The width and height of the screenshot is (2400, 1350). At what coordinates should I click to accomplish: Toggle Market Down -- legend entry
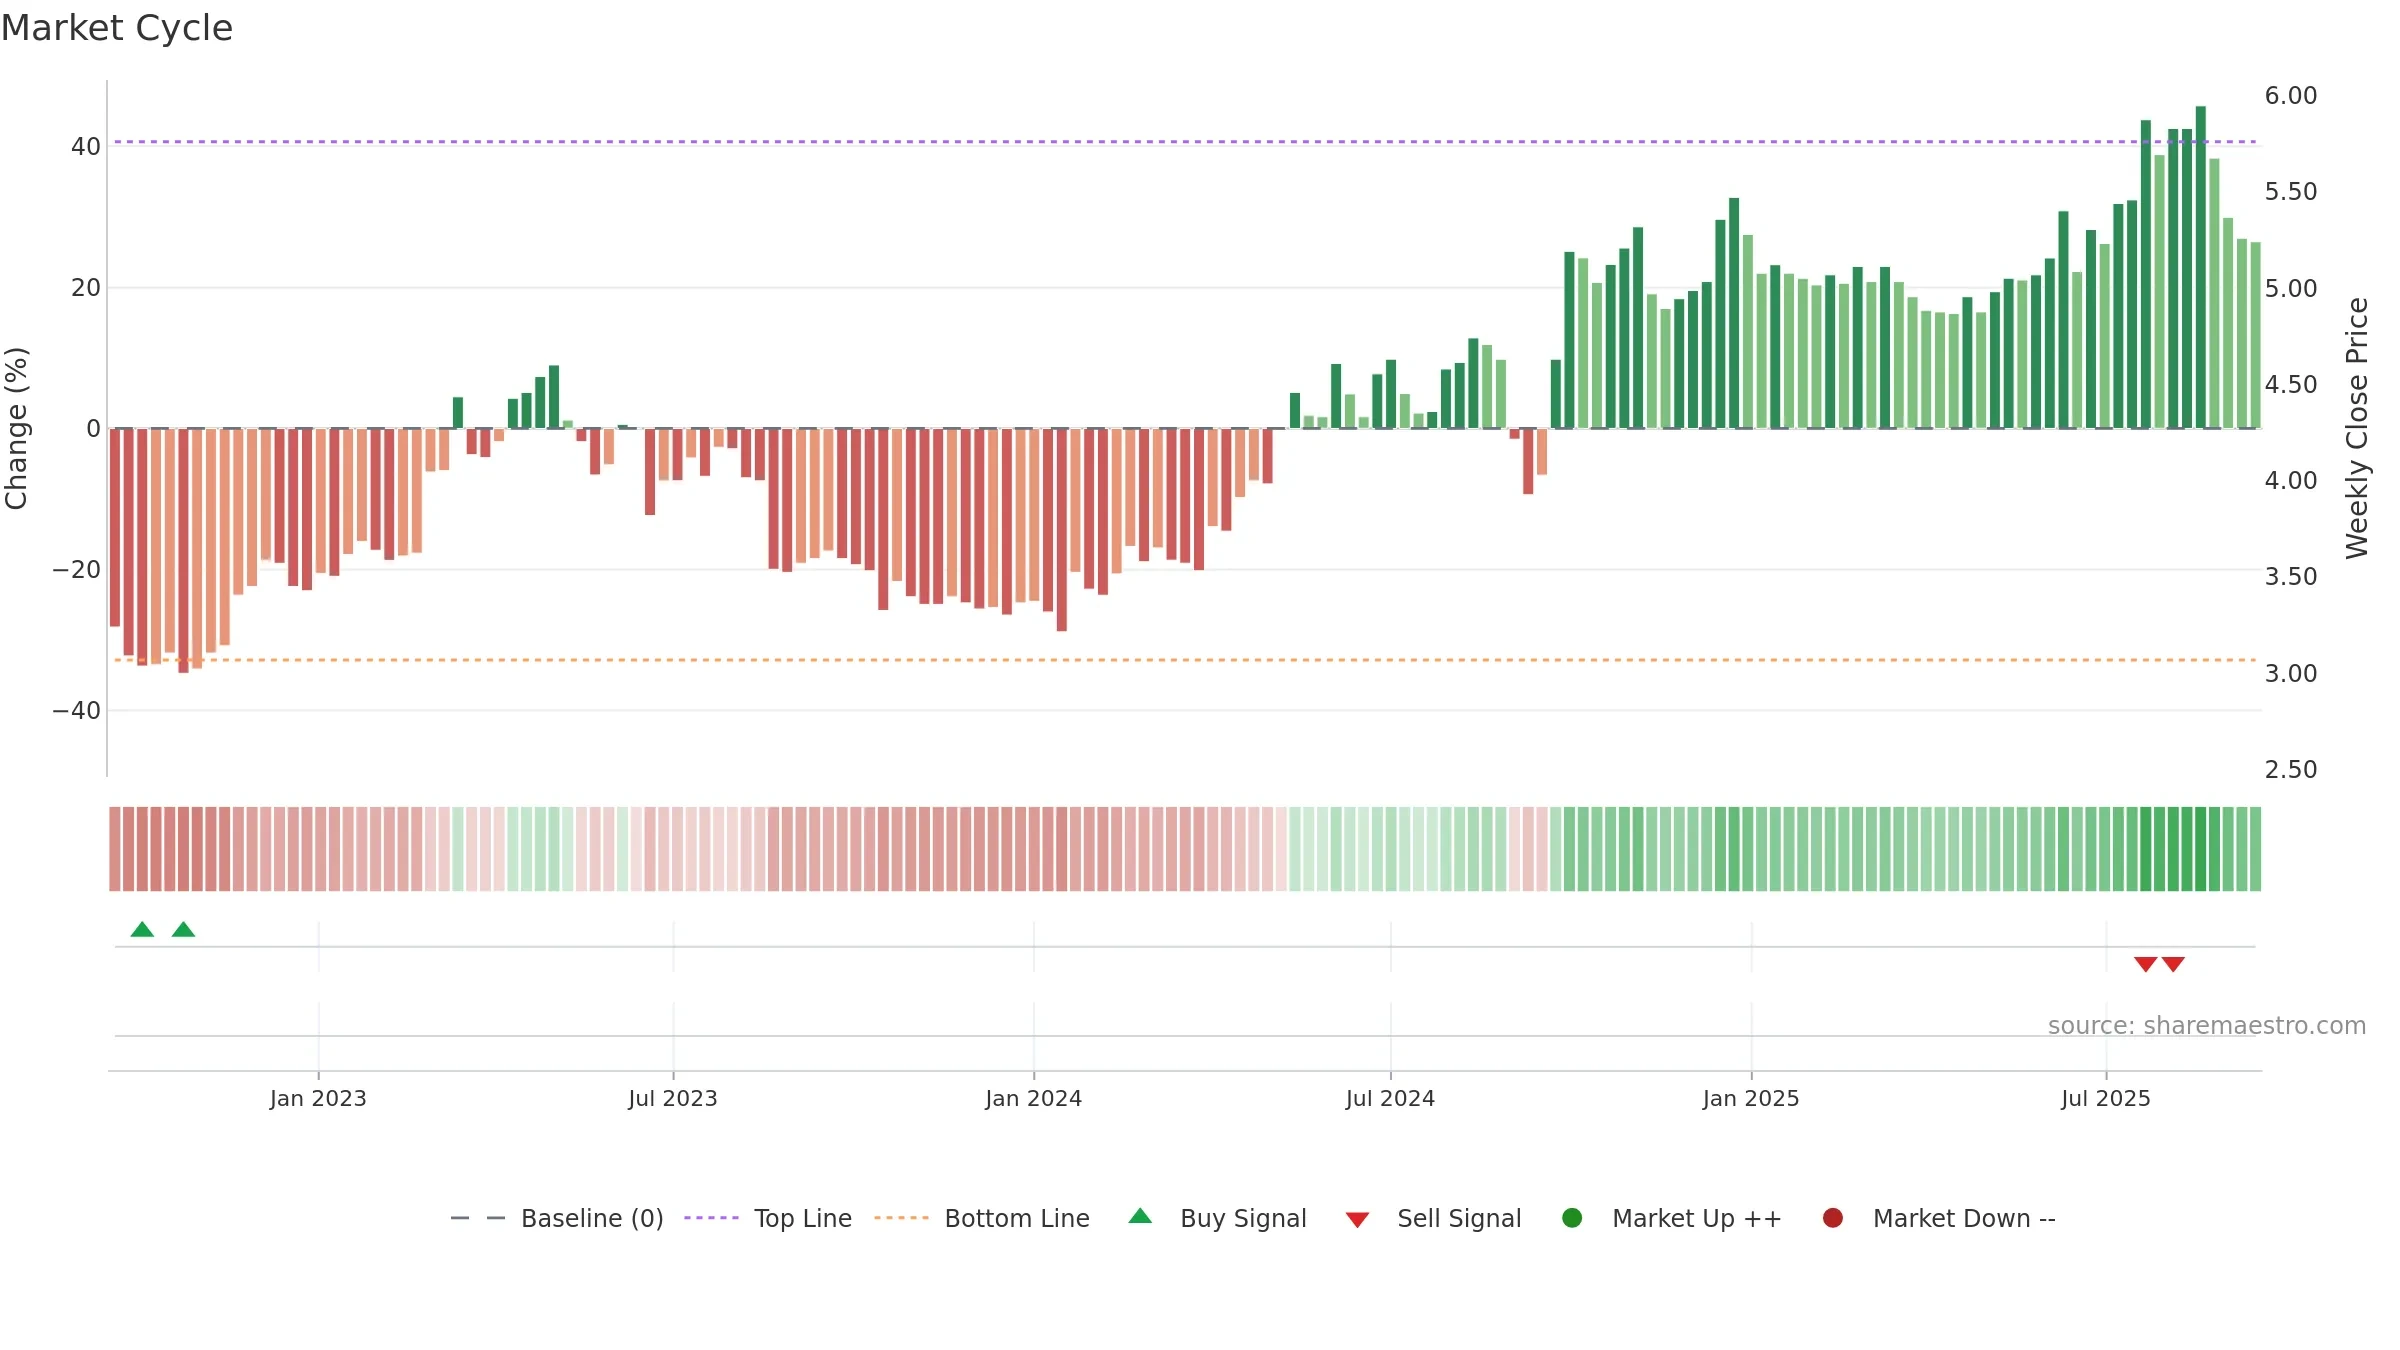[x=1938, y=1218]
